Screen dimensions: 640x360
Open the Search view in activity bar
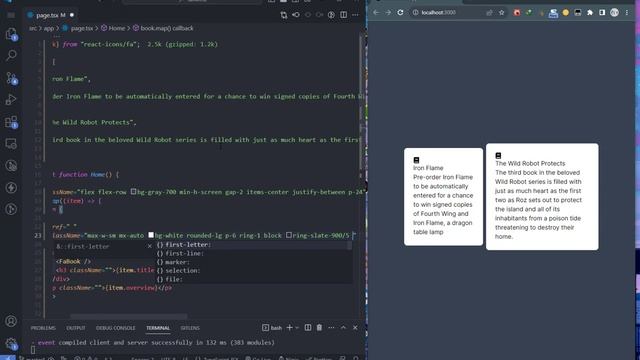click(x=11, y=55)
